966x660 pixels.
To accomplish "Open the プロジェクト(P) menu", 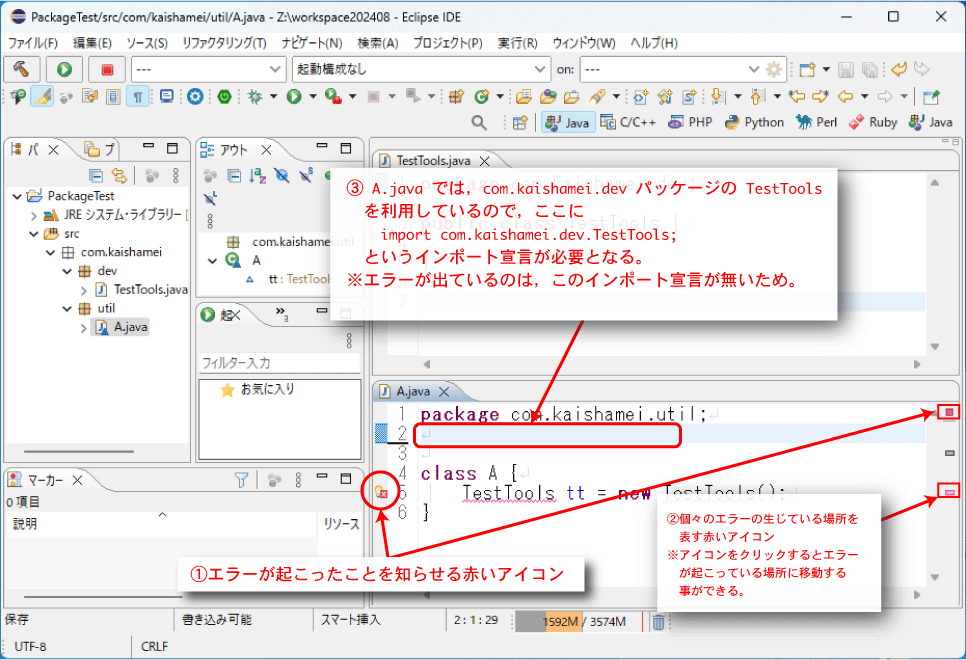I will (447, 43).
